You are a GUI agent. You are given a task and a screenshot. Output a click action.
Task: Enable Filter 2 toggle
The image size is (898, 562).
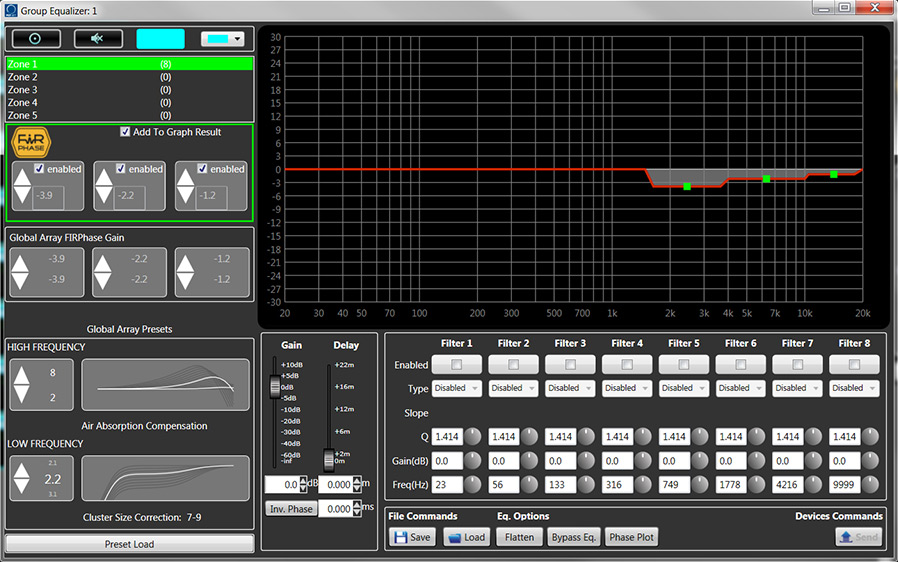513,364
